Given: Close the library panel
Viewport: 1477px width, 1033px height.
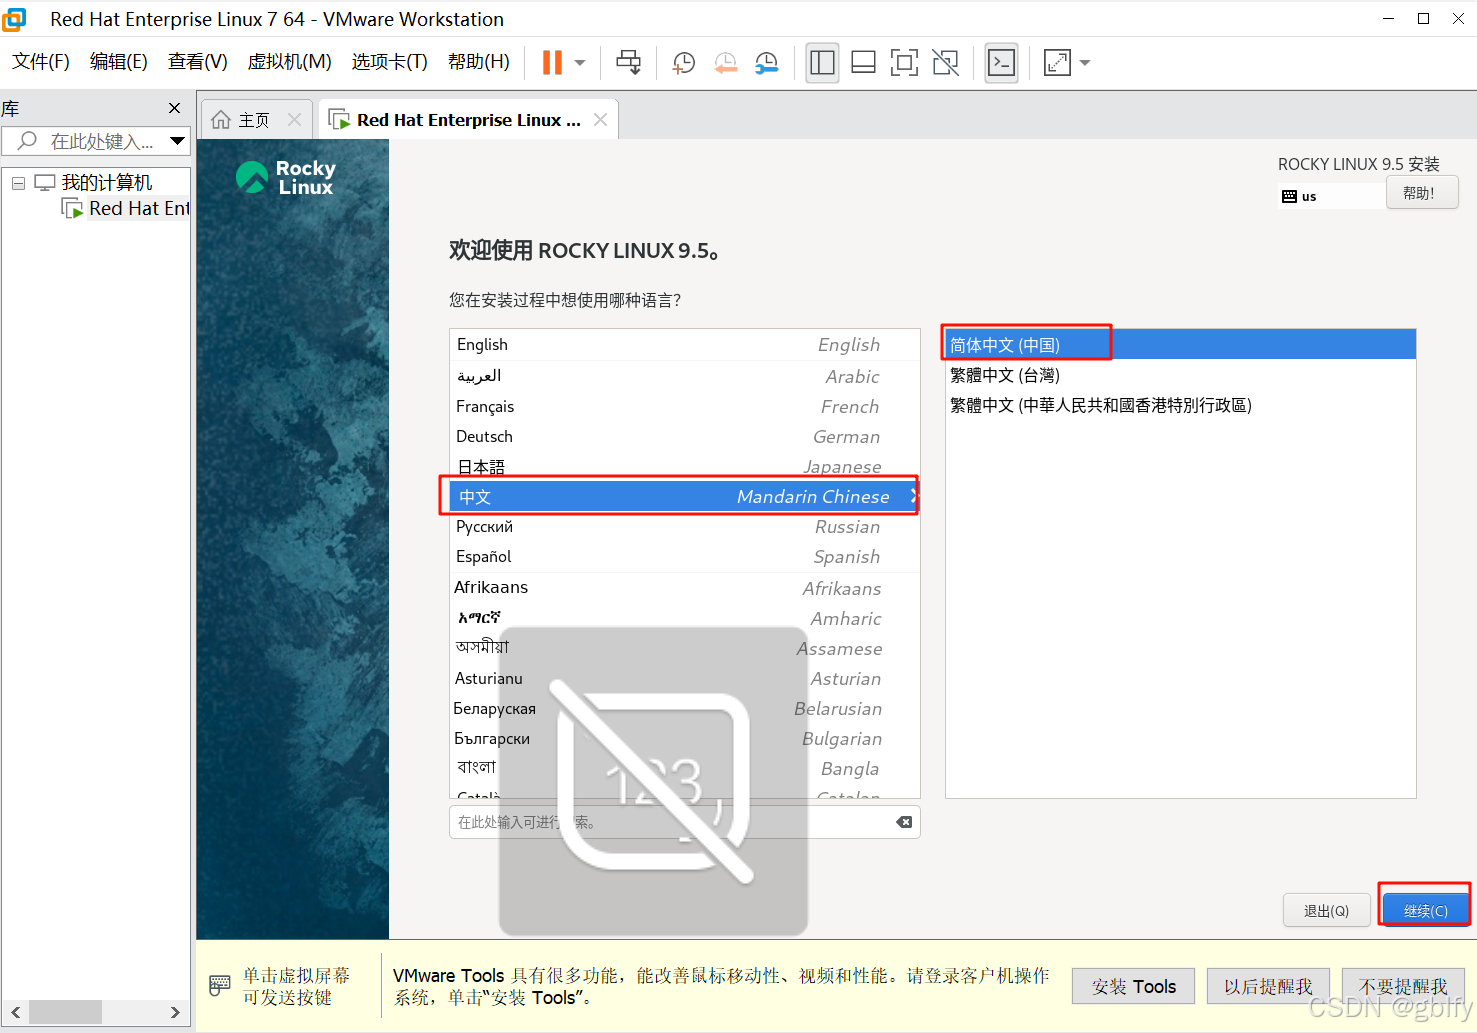Looking at the screenshot, I should tap(175, 108).
